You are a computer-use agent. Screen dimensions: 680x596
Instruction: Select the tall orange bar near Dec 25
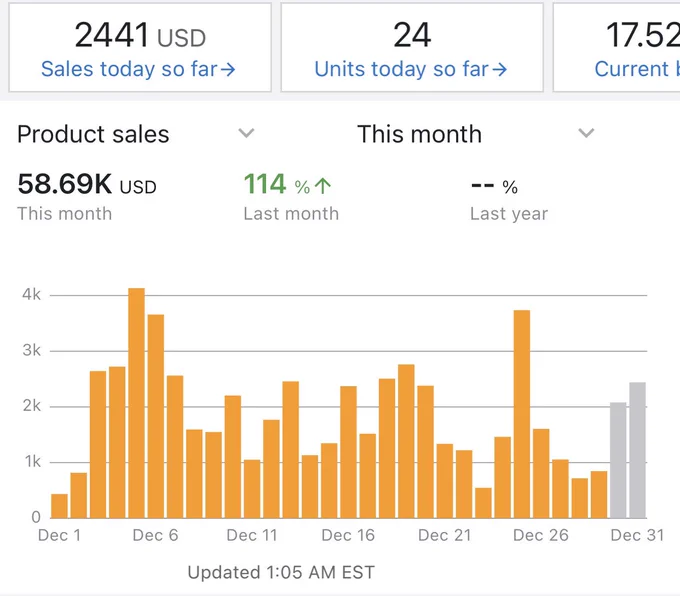[x=522, y=414]
